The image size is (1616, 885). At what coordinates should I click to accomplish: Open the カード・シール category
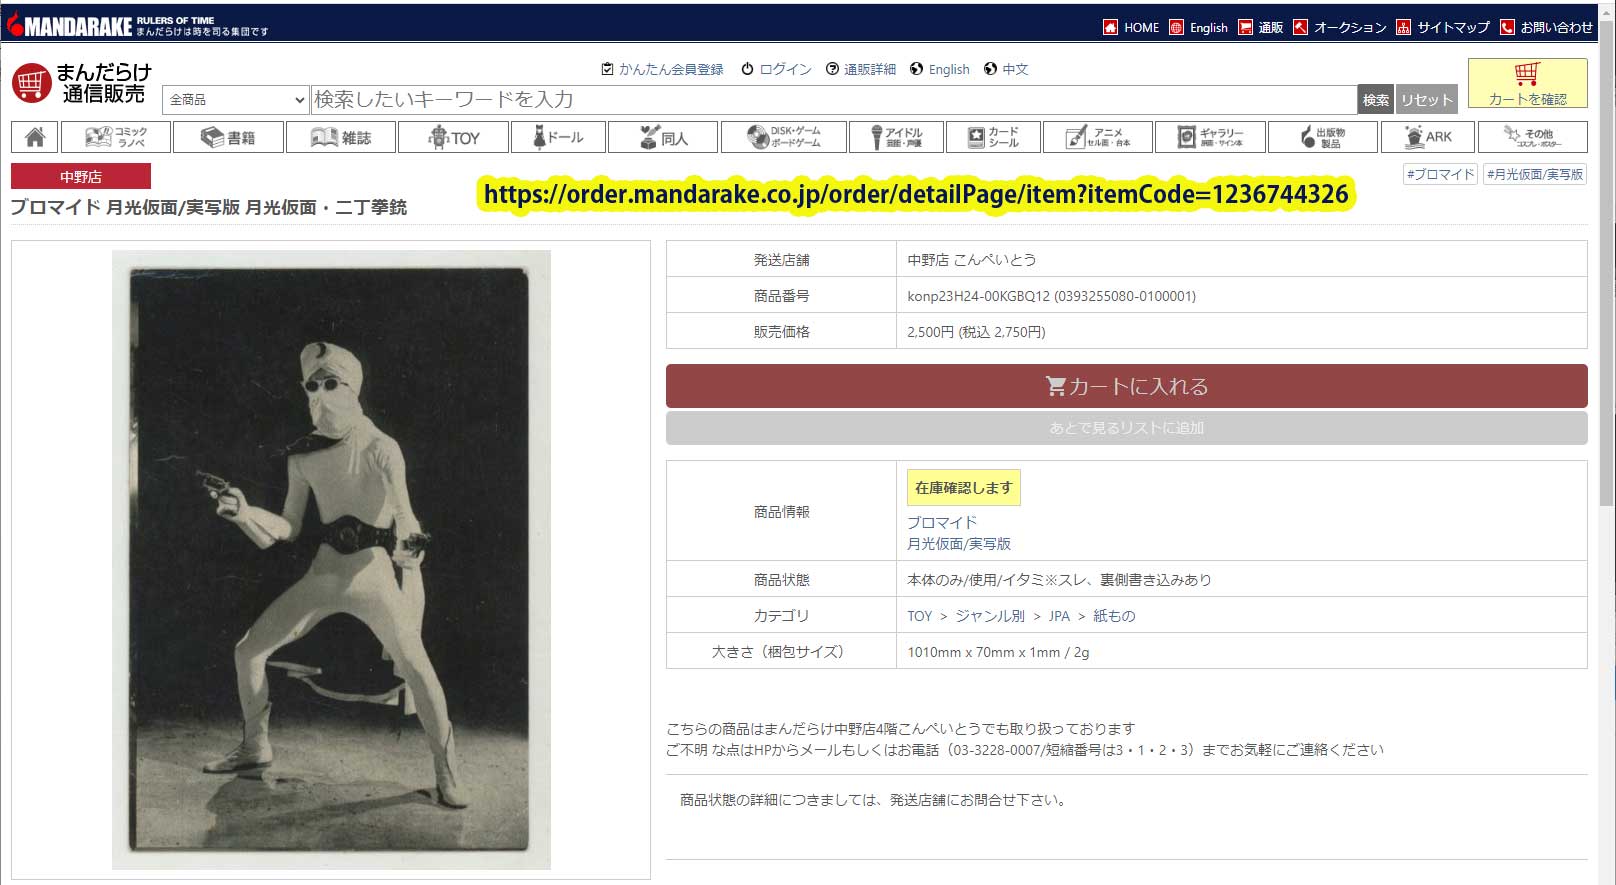(x=993, y=137)
